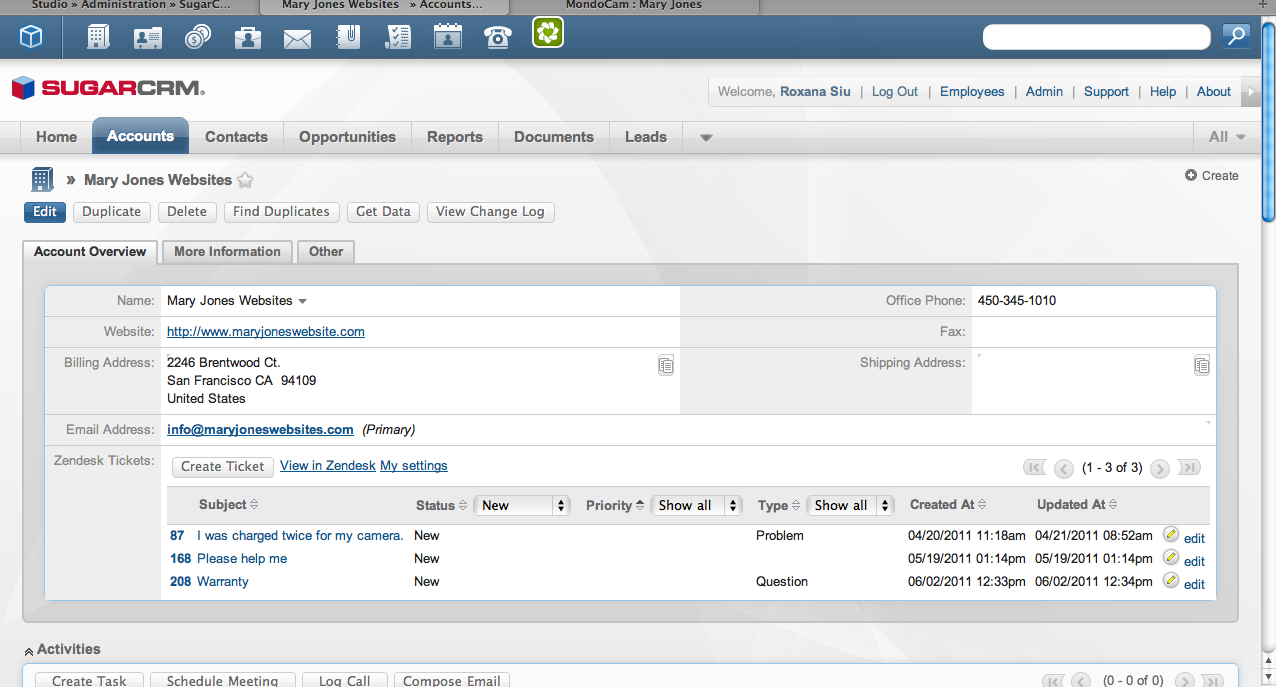The width and height of the screenshot is (1276, 687).
Task: Open Emails via envelope toolbar icon
Action: pyautogui.click(x=297, y=39)
